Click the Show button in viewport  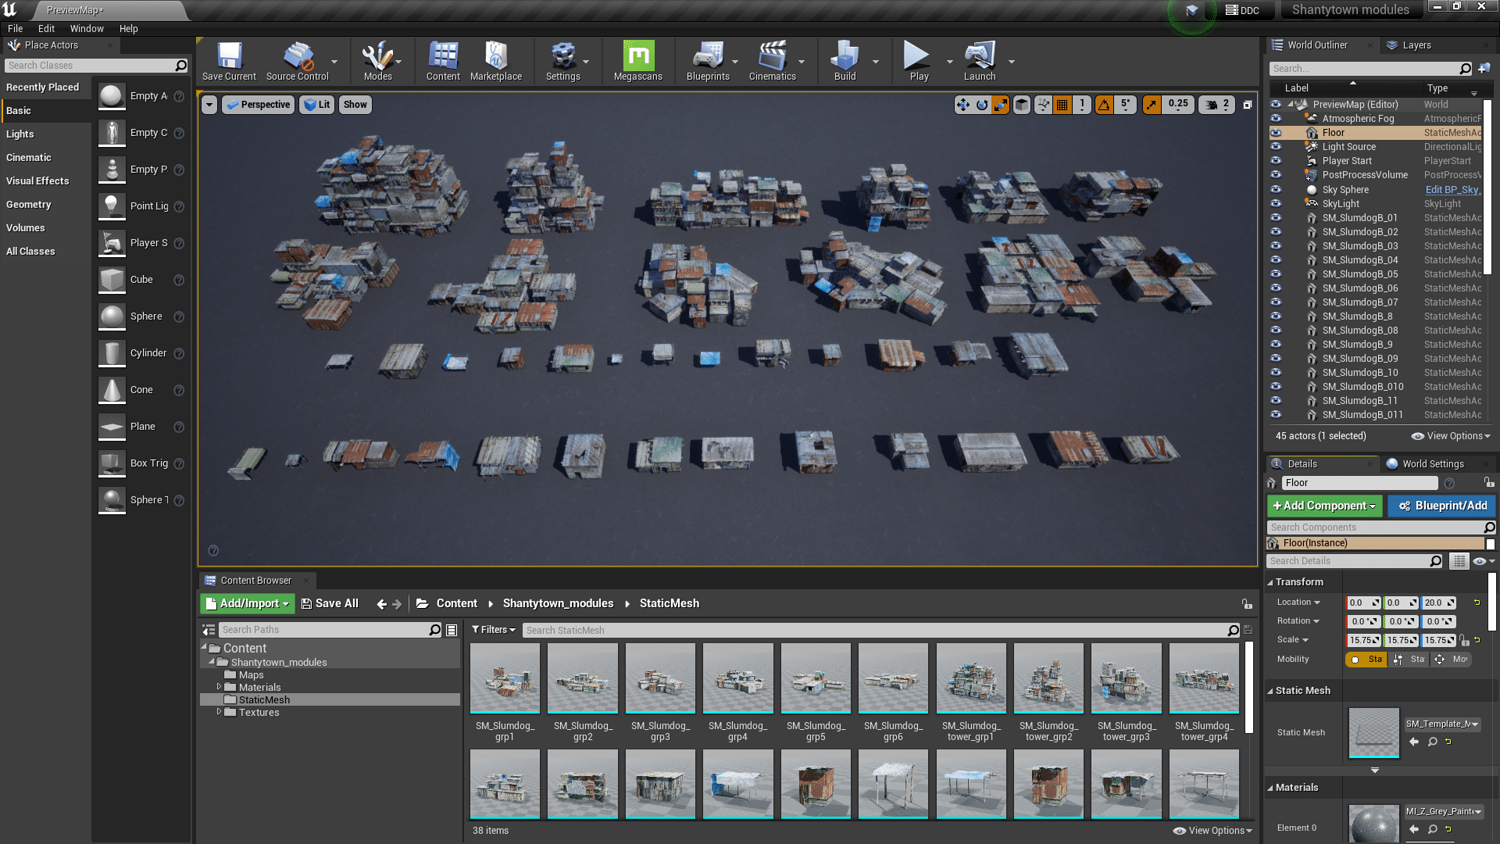[x=355, y=104]
